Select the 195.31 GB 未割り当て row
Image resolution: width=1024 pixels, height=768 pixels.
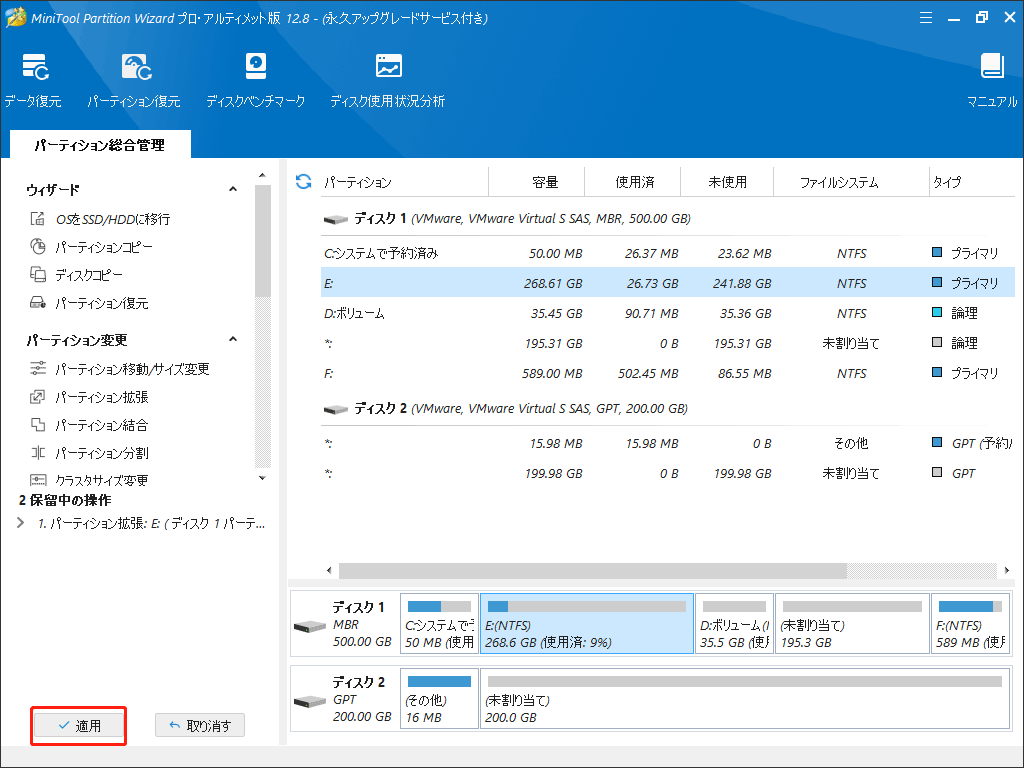667,344
